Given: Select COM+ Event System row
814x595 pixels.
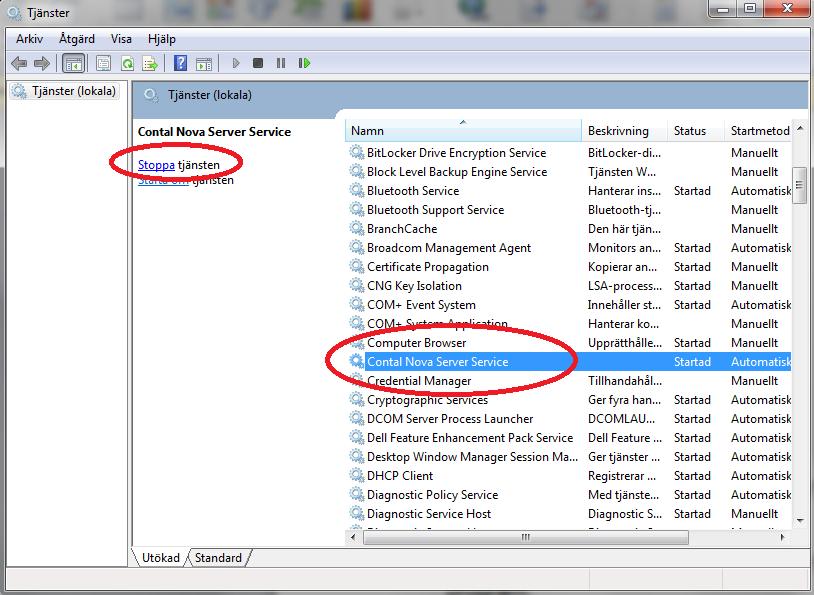Looking at the screenshot, I should [x=568, y=305].
